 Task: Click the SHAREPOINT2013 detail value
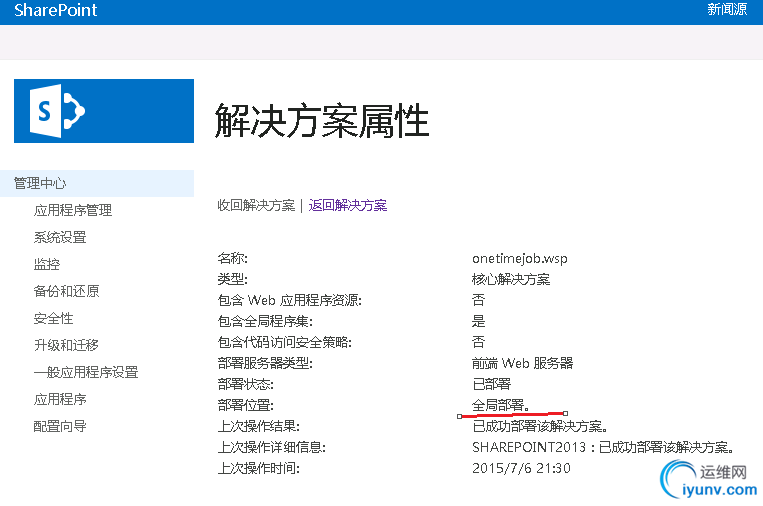click(603, 447)
